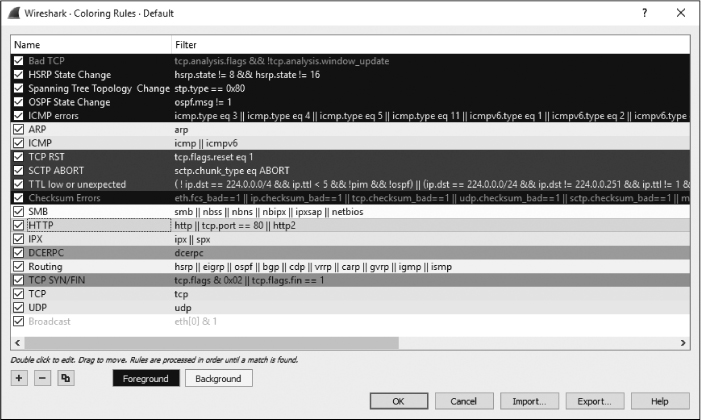
Task: Toggle the SMB rule checkbox
Action: [18, 212]
